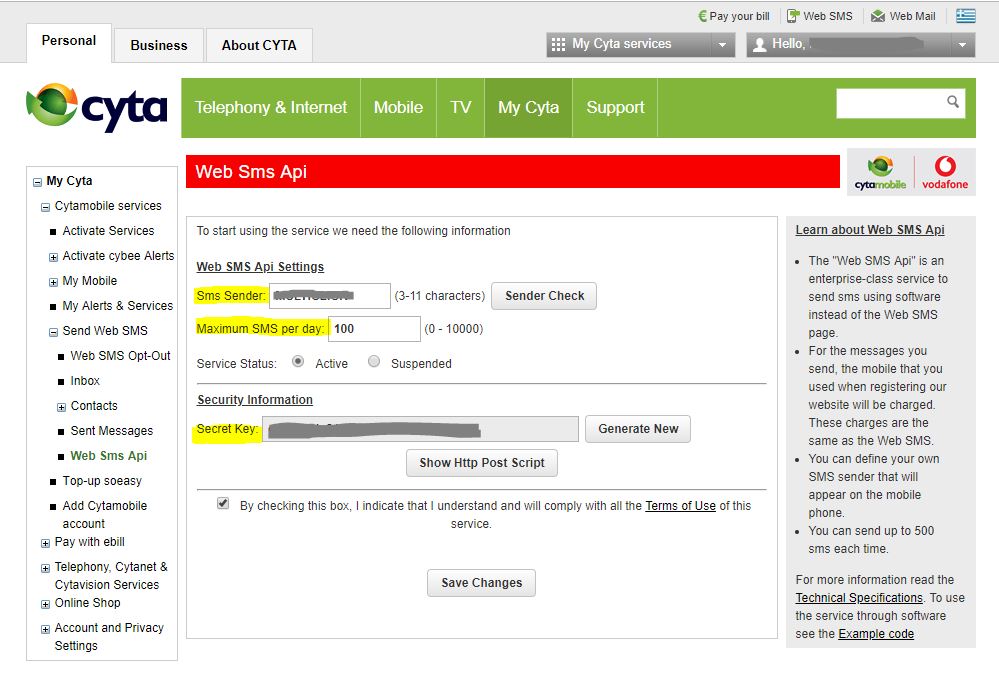Open the About CYTA tab

(x=259, y=45)
